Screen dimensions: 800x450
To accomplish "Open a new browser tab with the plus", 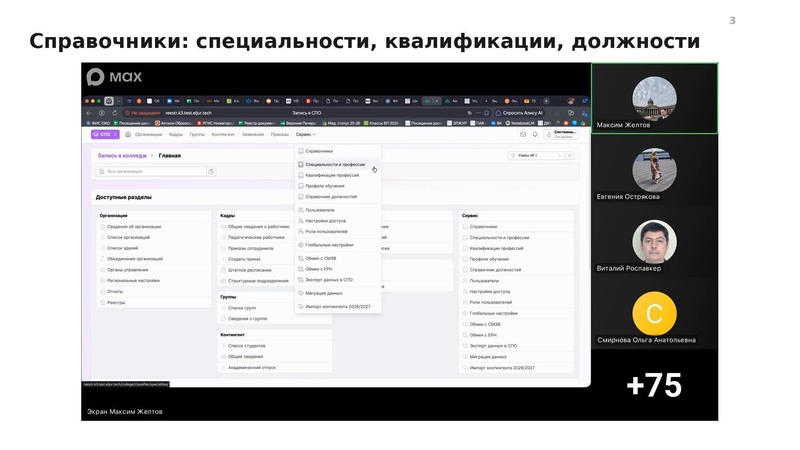I will 546,101.
